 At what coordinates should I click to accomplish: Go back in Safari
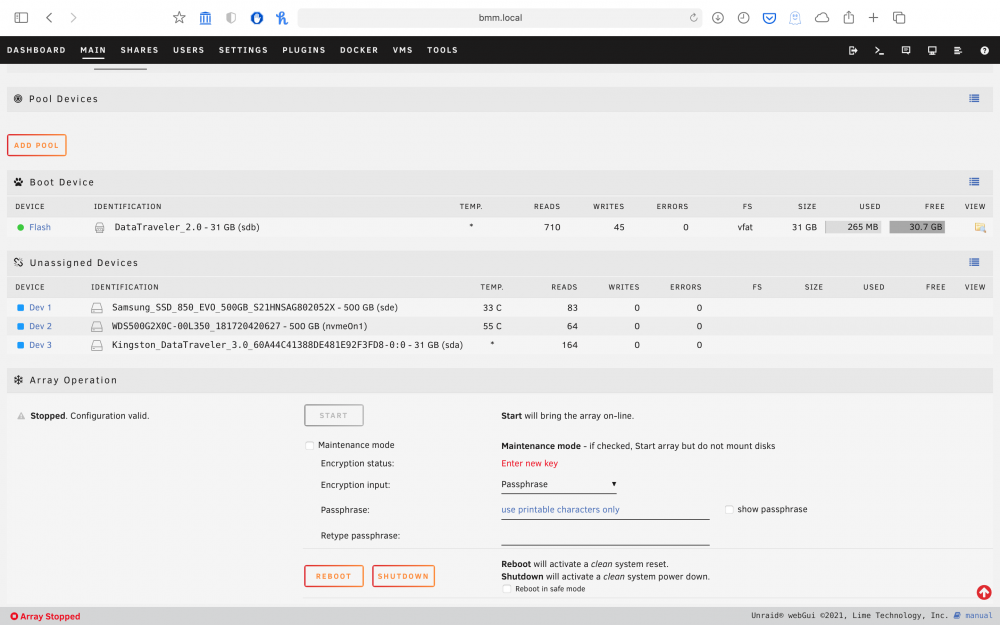(49, 18)
